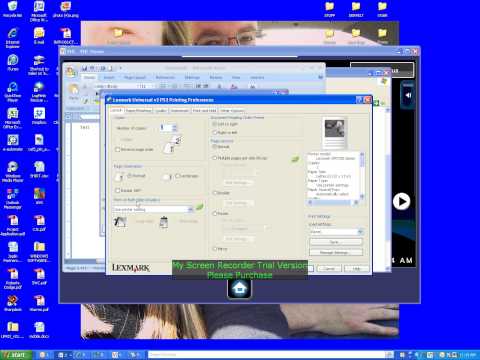The width and height of the screenshot is (480, 360).
Task: Switch to the Quality tab
Action: [x=161, y=110]
